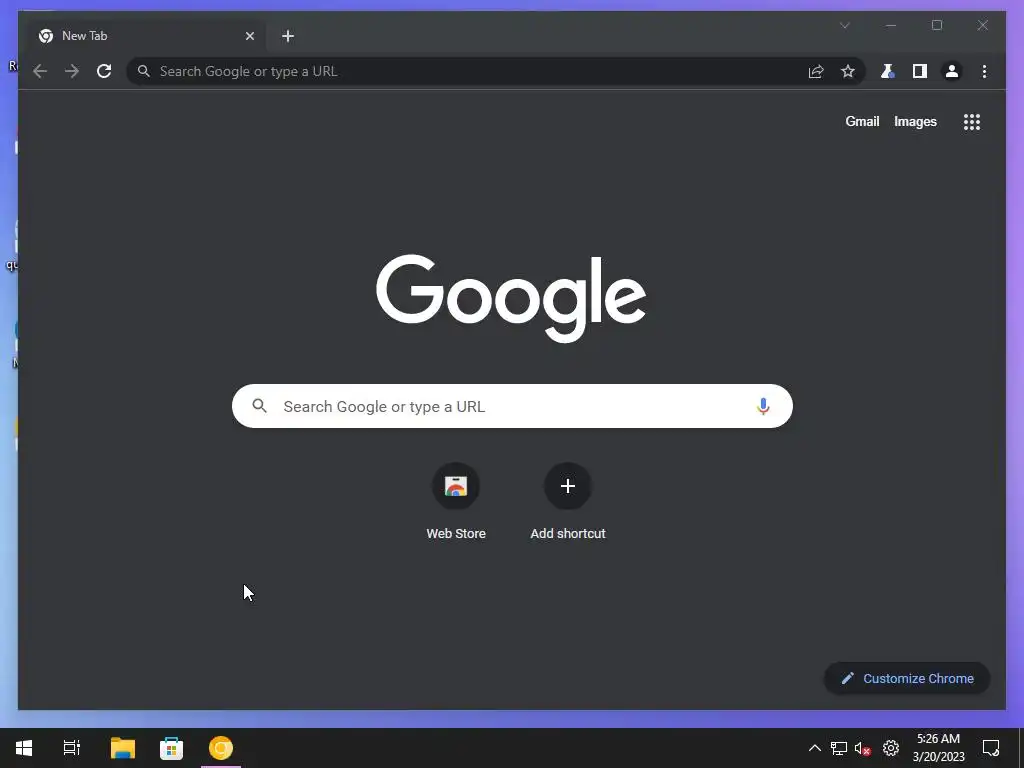Click the Chrome Canary taskbar icon
This screenshot has height=768, width=1024.
coord(221,748)
